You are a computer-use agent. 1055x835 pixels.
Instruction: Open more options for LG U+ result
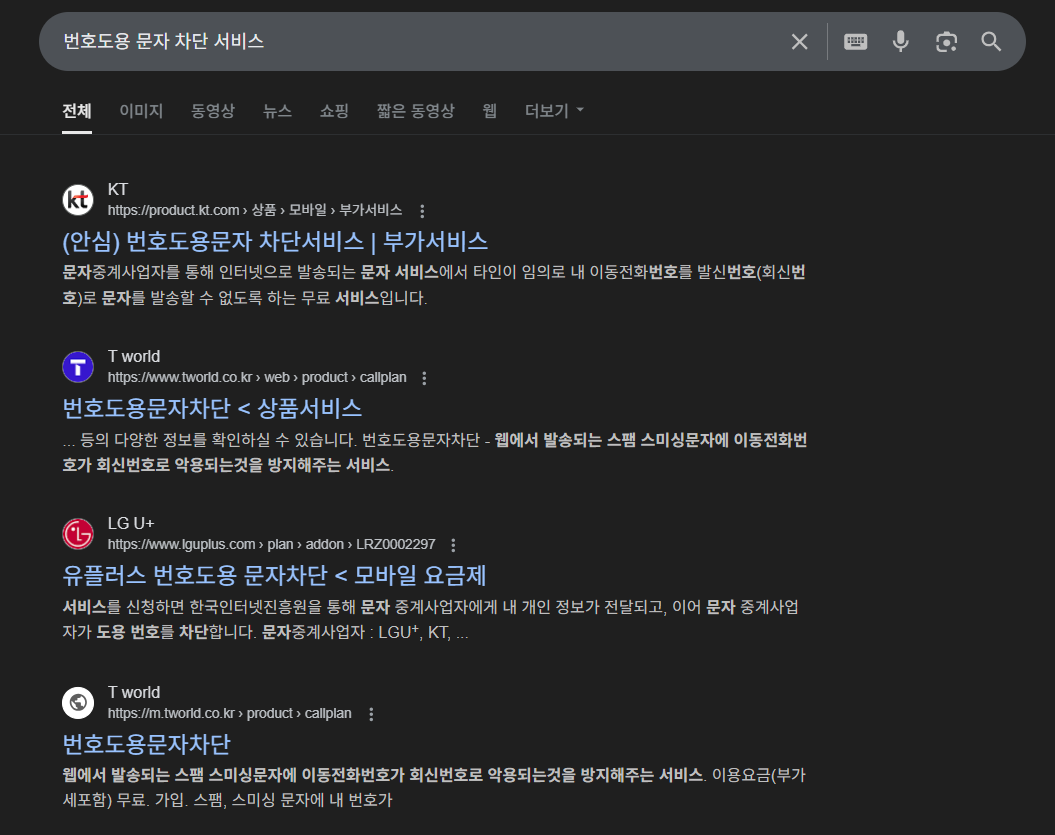click(453, 545)
